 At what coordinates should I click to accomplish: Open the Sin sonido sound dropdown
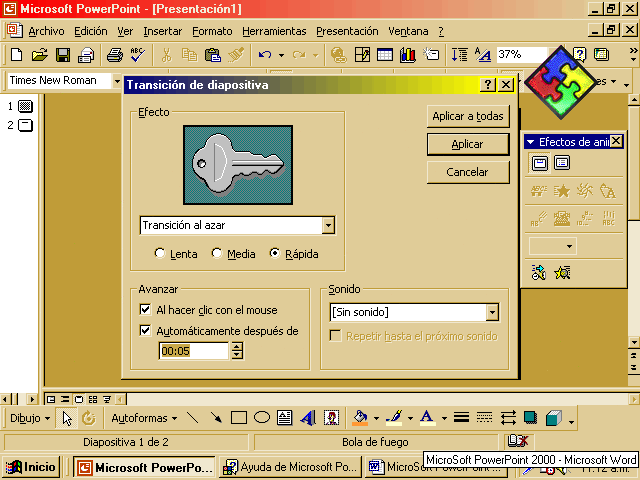[x=492, y=312]
